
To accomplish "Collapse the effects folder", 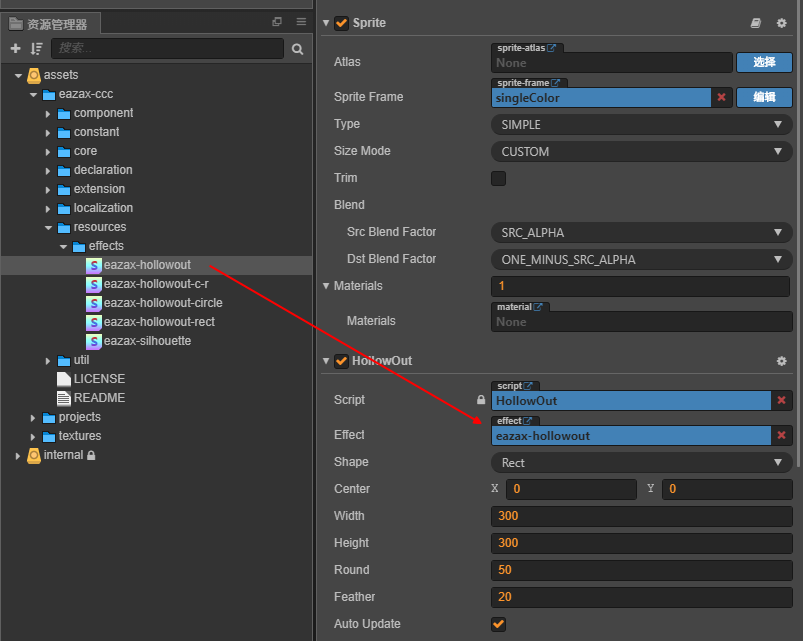I will click(x=64, y=247).
